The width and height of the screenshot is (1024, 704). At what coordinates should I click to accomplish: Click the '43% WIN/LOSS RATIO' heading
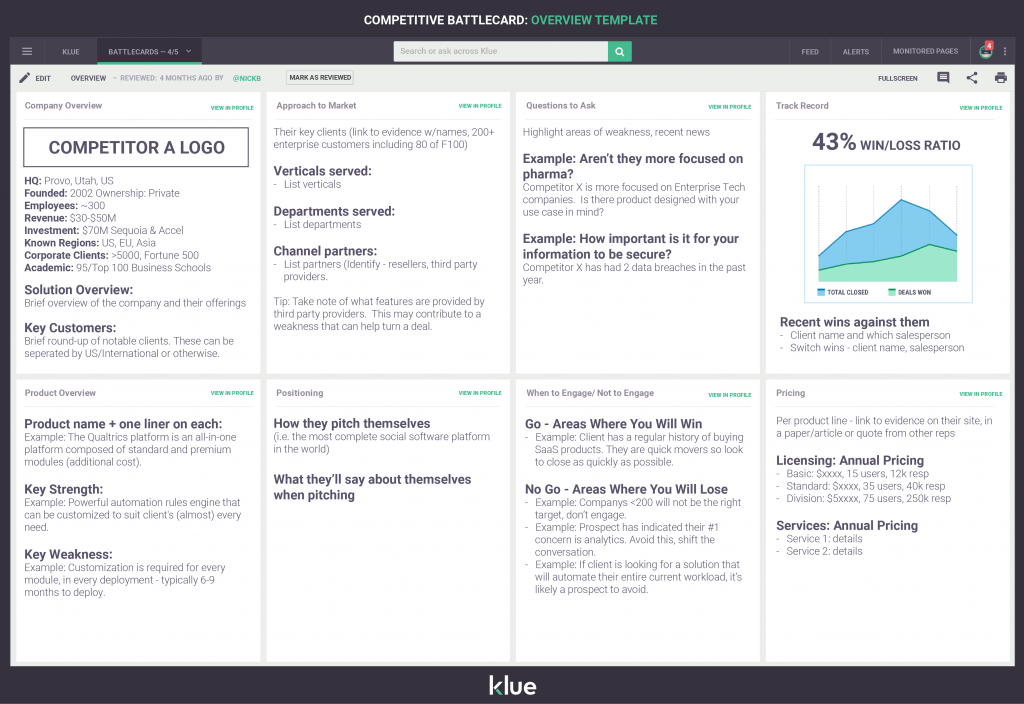886,142
